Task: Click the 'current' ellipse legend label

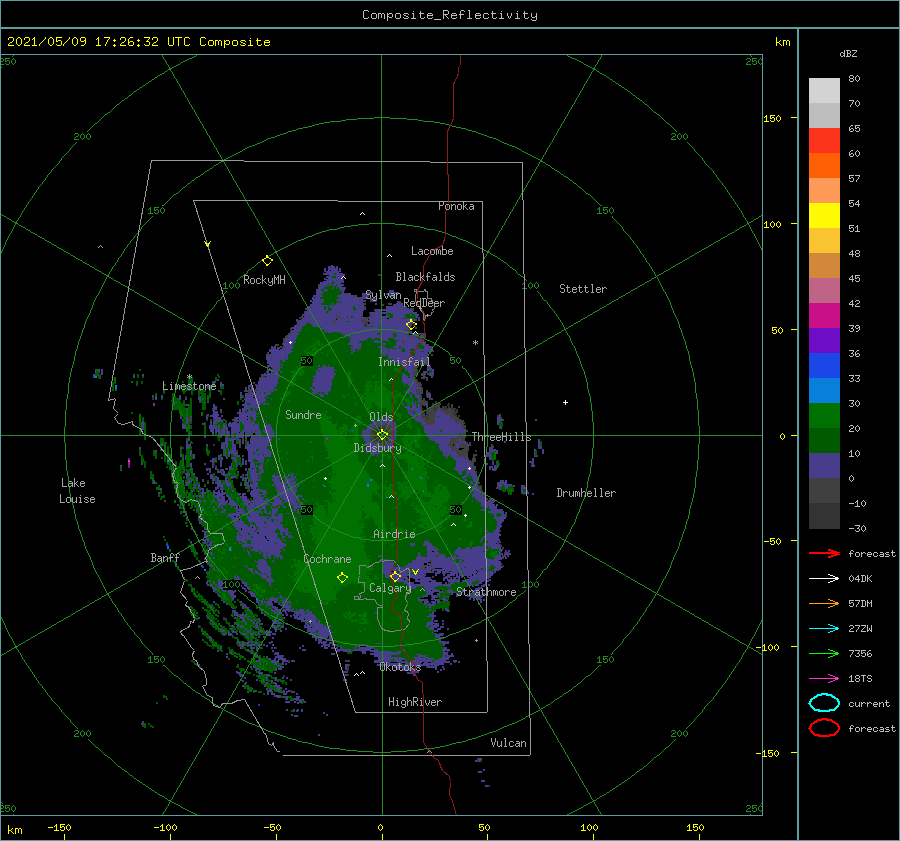Action: click(x=869, y=703)
